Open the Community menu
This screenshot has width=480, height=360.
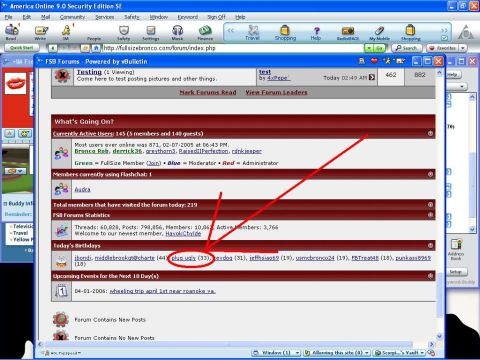point(72,17)
